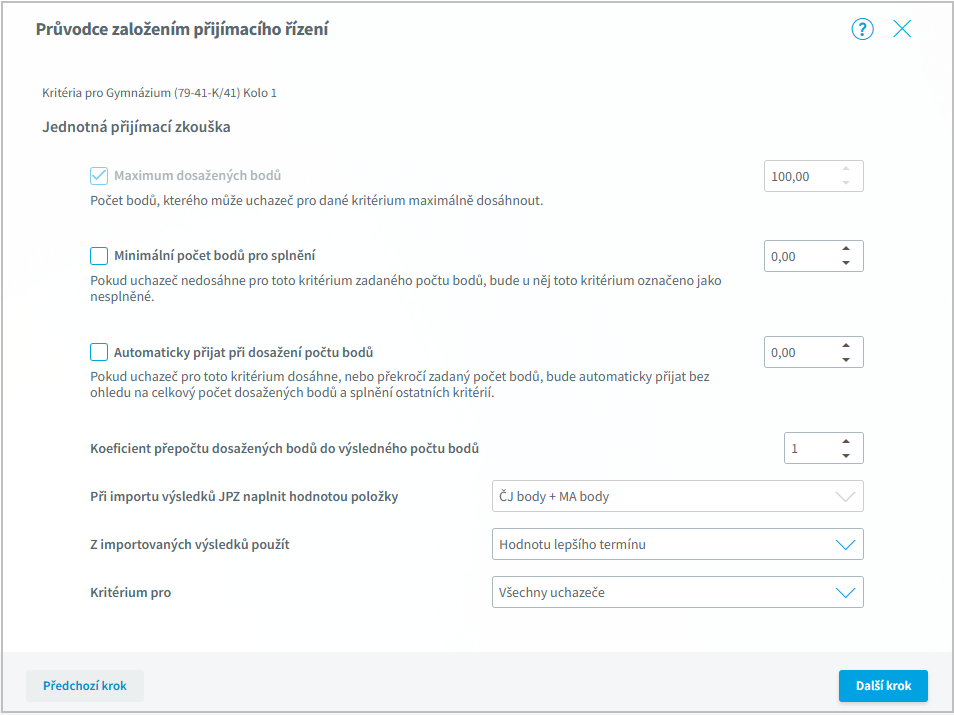Close the wizard with the X icon
954x715 pixels.
coord(902,29)
